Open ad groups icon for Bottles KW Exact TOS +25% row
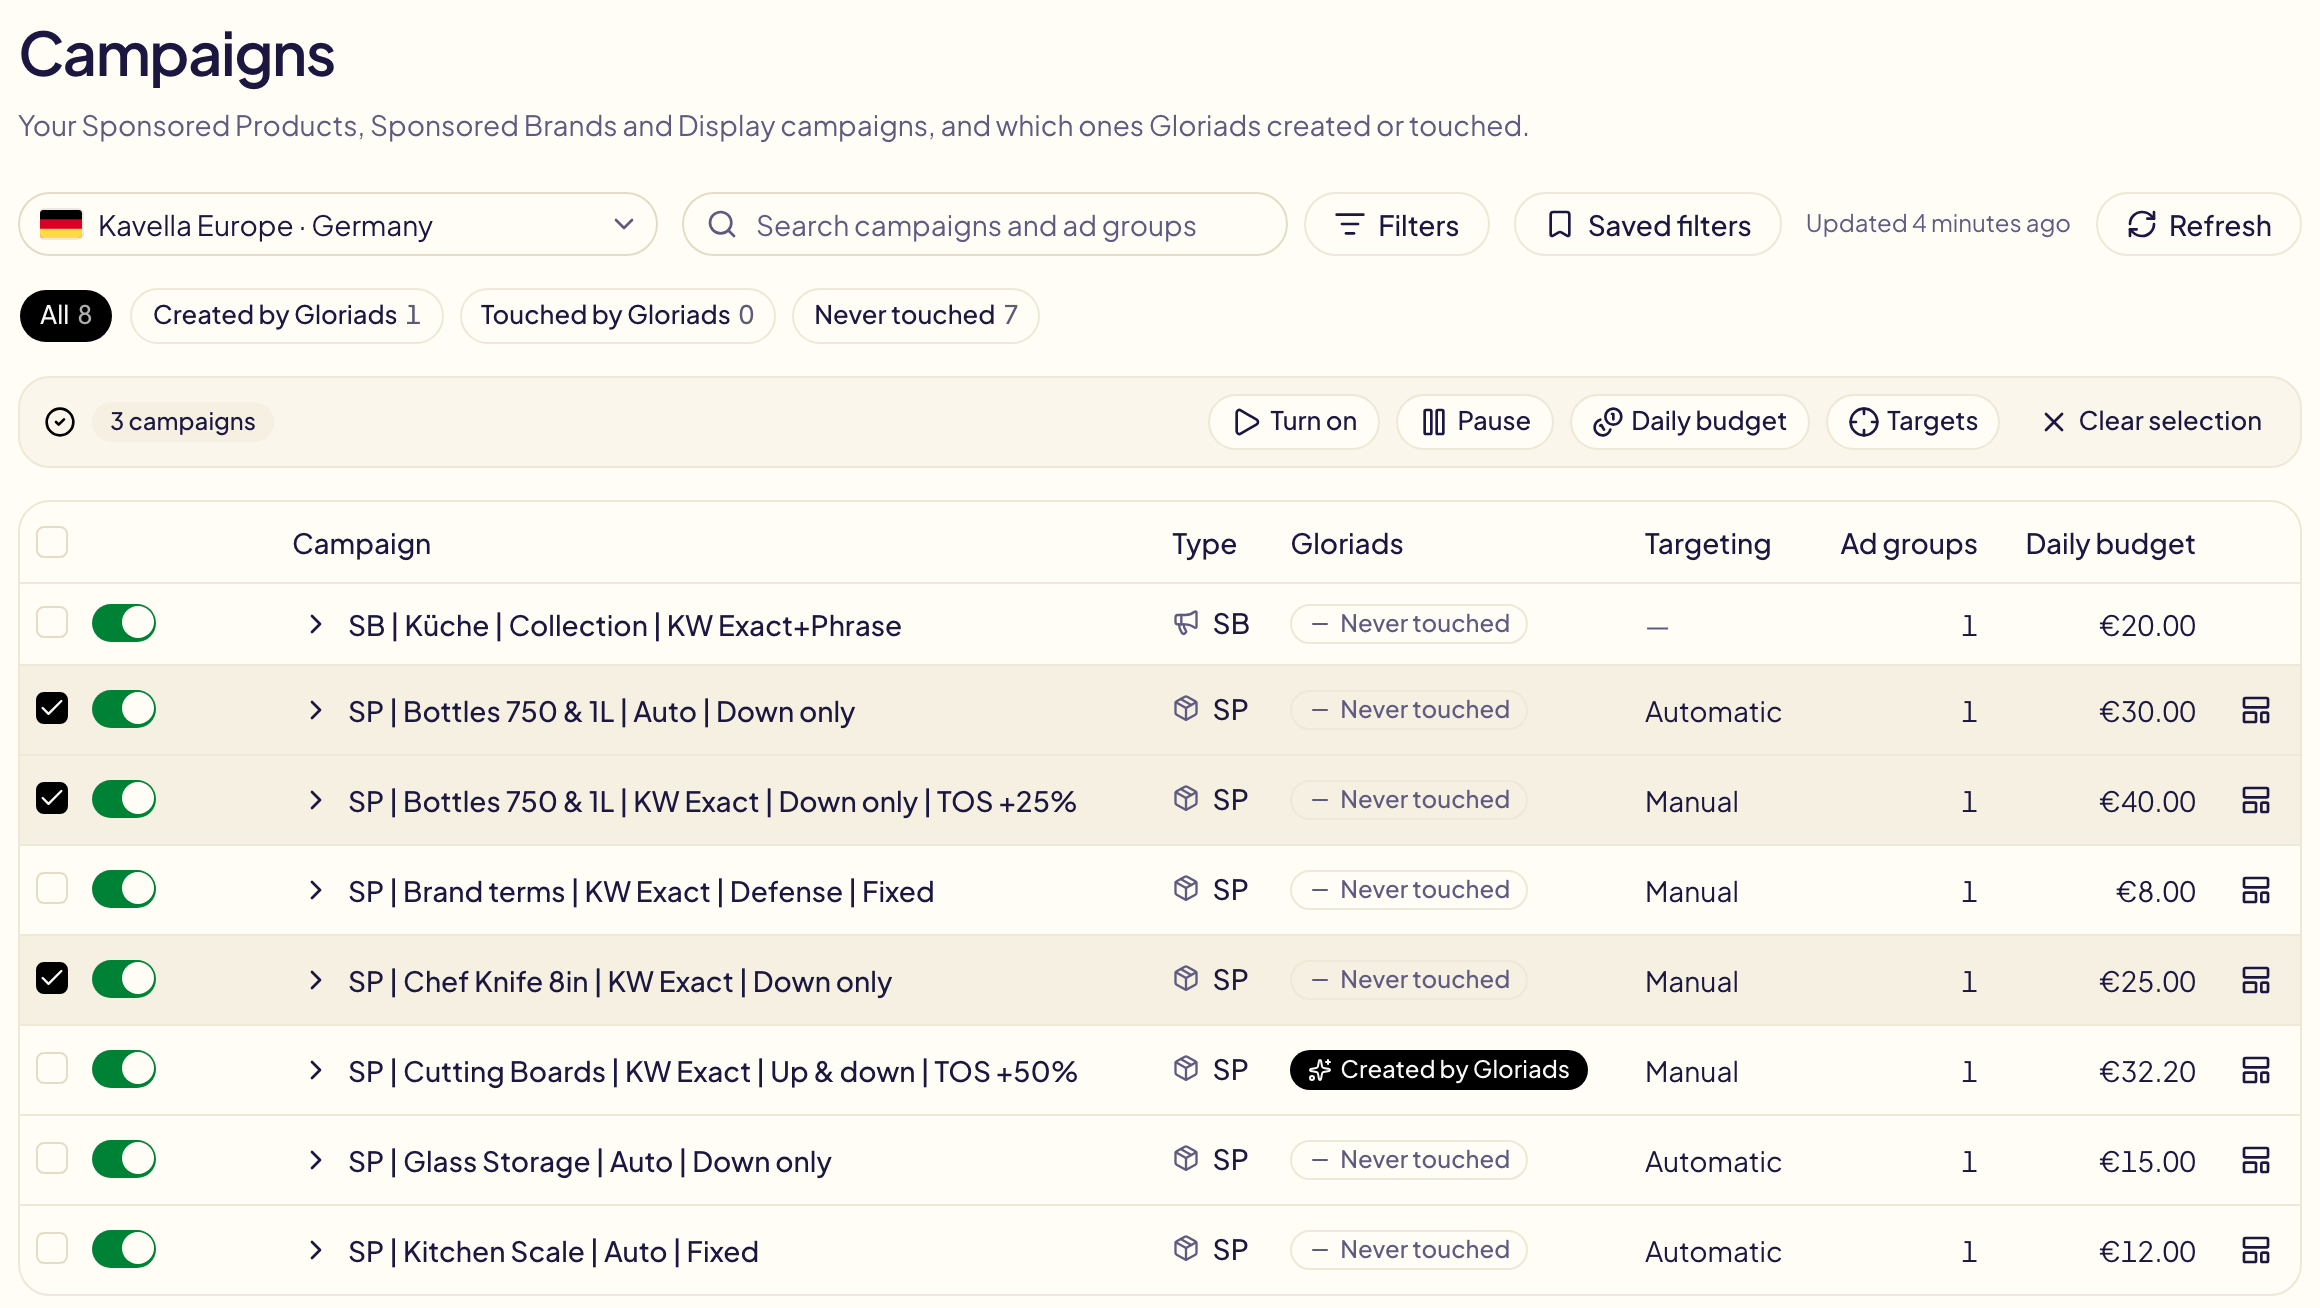2320x1308 pixels. click(2256, 800)
